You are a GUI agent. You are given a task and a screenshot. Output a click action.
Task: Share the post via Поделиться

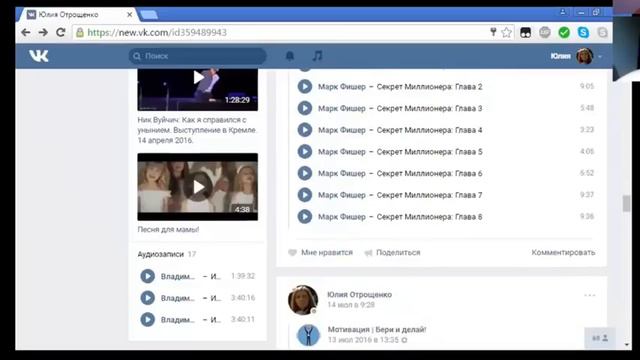coord(392,253)
